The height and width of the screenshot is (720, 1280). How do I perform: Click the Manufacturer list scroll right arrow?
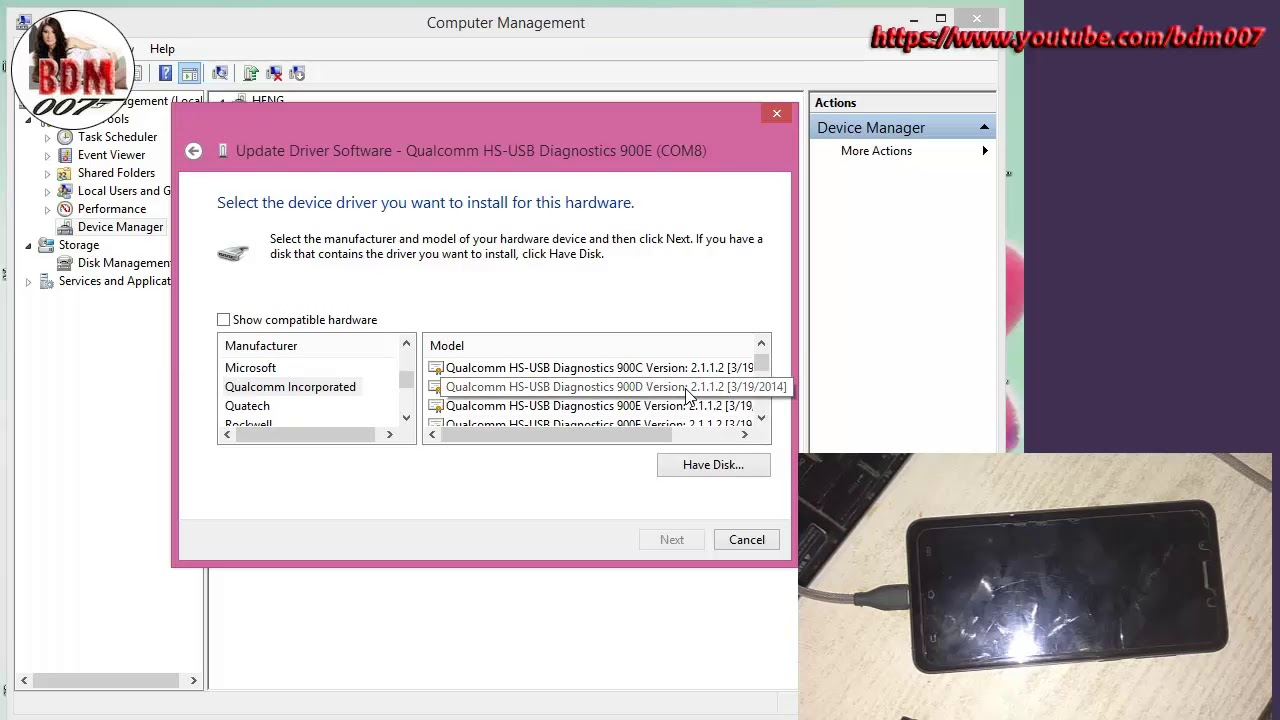coord(390,434)
